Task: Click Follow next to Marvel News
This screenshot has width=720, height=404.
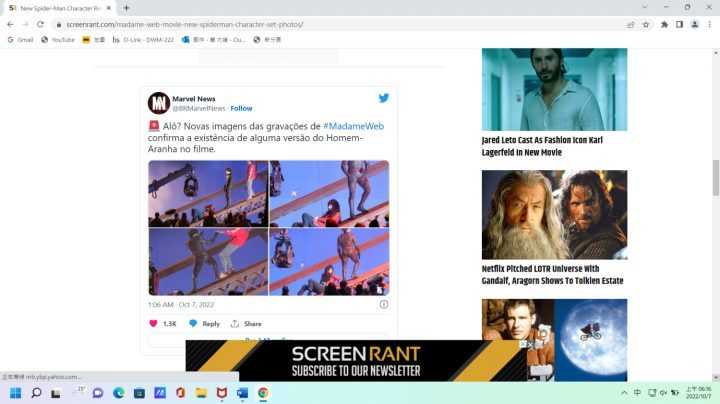Action: pyautogui.click(x=242, y=108)
